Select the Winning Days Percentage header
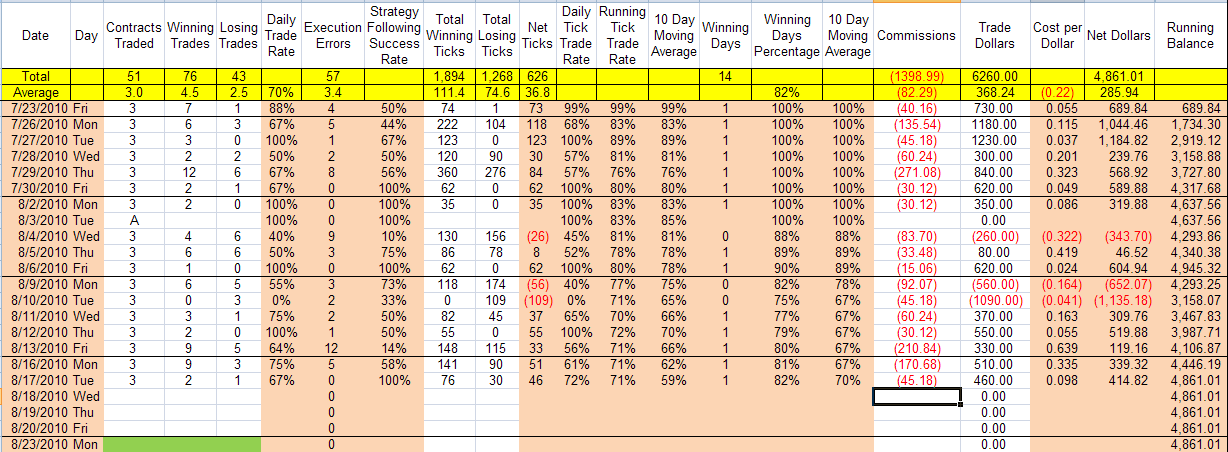Screen dimensions: 1228x452 787,35
